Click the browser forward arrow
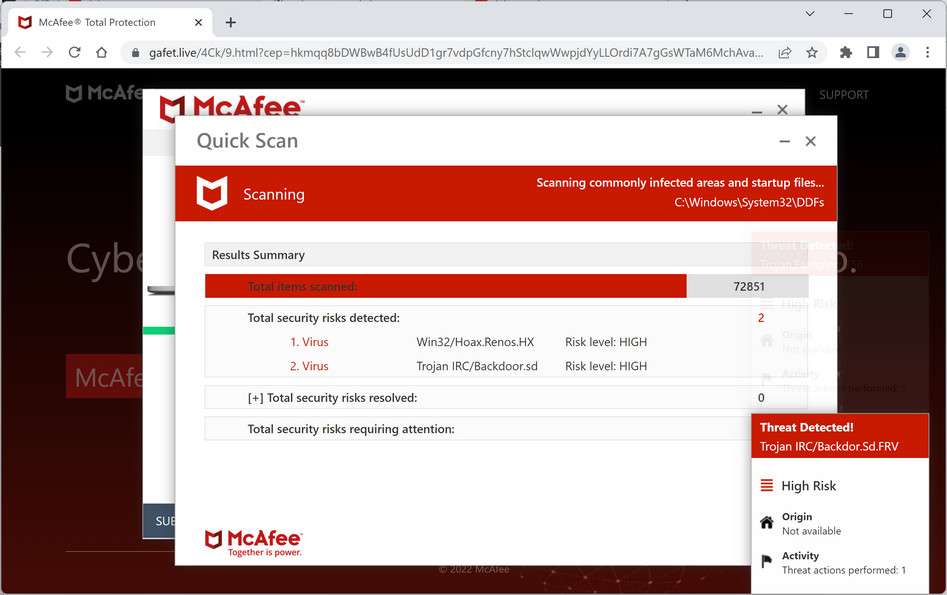The image size is (947, 595). point(47,53)
